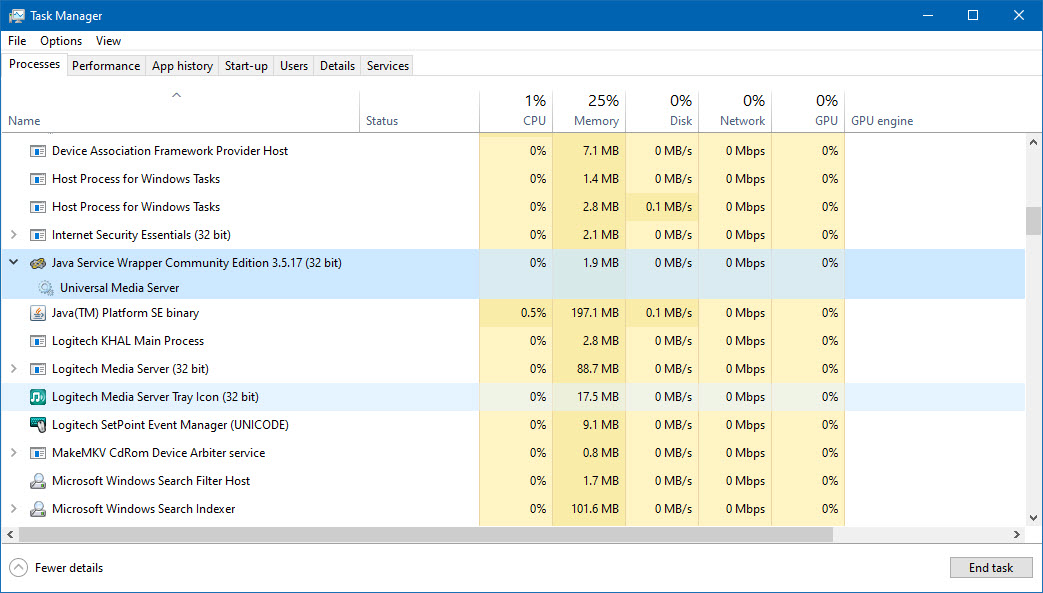Click the Java(TM) Platform SE binary icon

tap(38, 313)
